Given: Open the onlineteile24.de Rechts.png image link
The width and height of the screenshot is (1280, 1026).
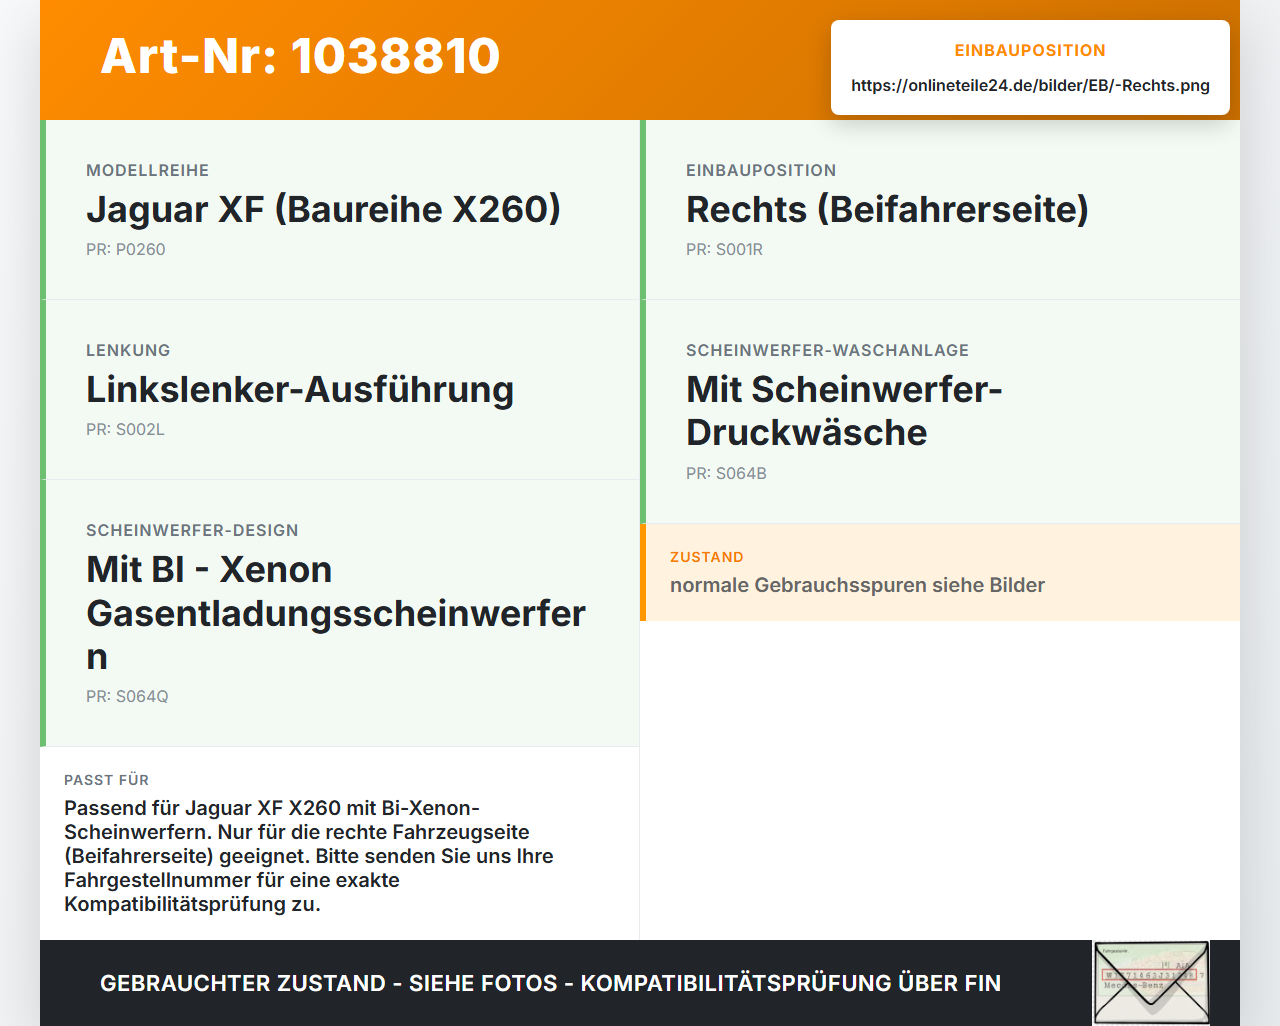Looking at the screenshot, I should (1030, 86).
